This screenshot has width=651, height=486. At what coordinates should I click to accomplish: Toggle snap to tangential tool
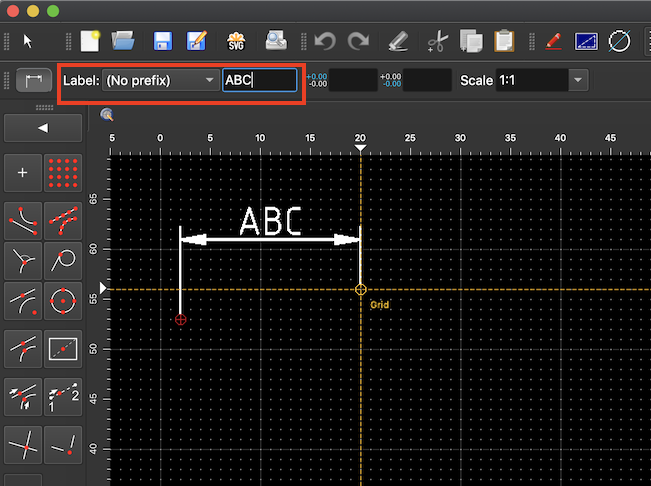[63, 261]
